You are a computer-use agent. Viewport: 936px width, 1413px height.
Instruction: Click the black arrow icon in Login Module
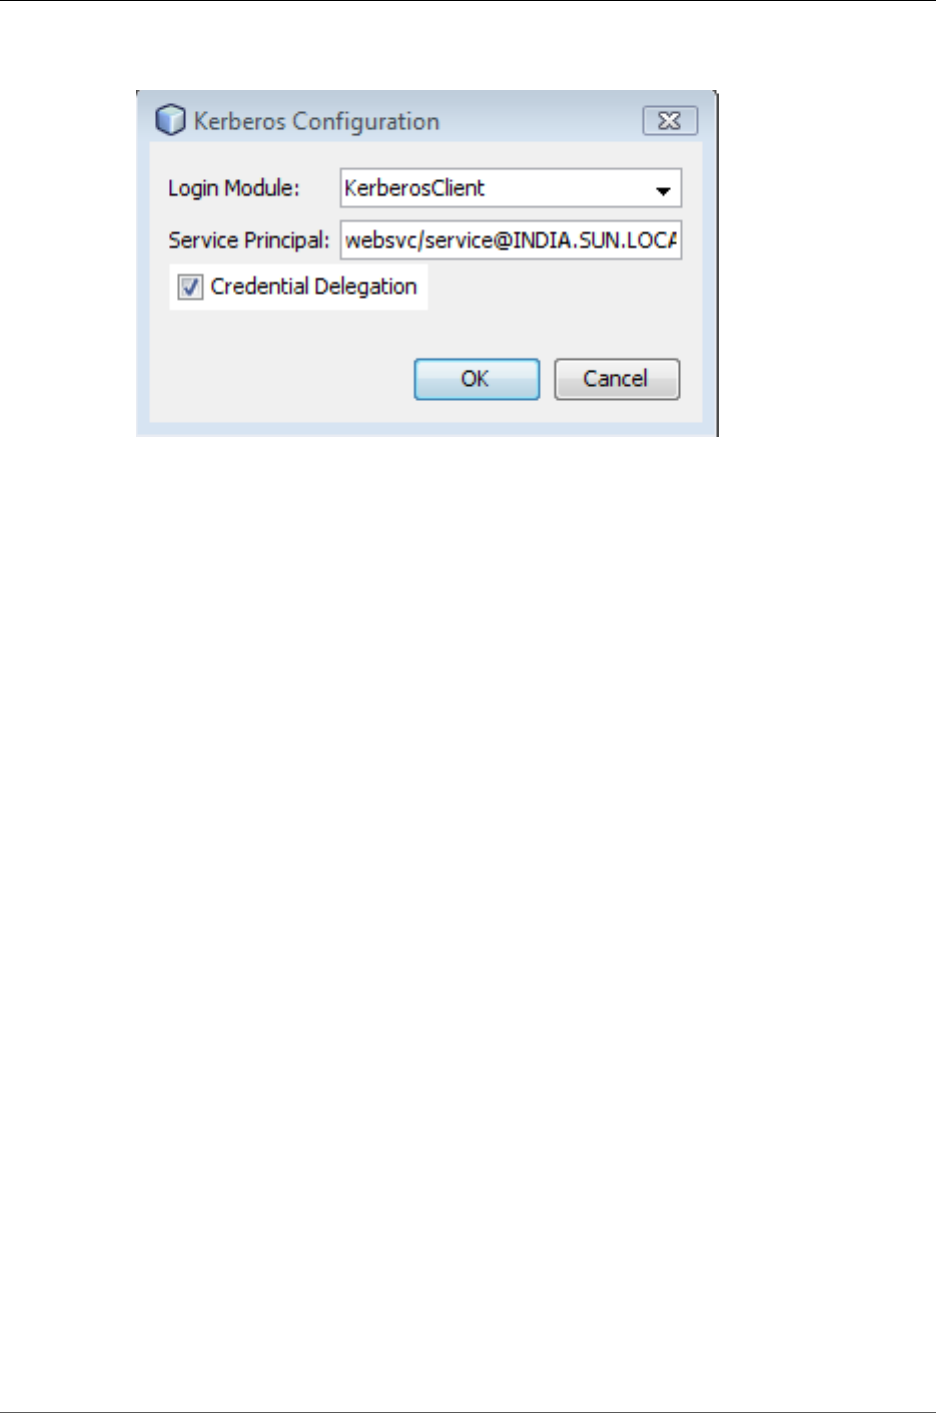coord(663,190)
